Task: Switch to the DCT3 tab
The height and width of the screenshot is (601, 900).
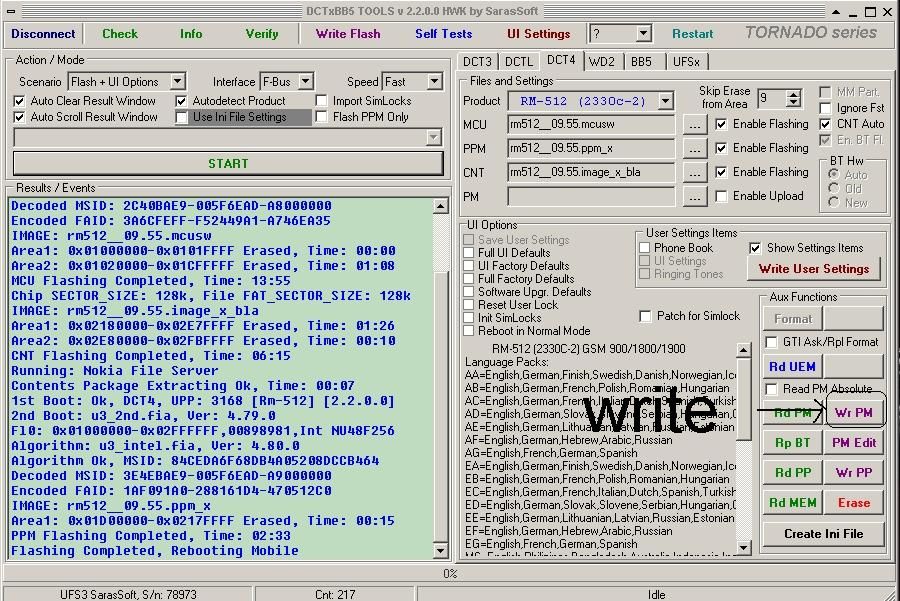Action: (x=478, y=62)
